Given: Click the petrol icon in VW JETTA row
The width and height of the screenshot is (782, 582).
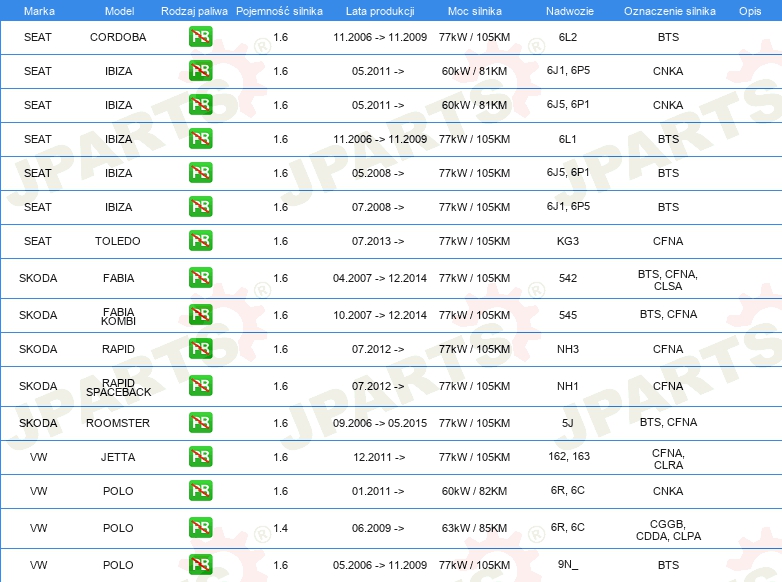Looking at the screenshot, I should click(200, 457).
